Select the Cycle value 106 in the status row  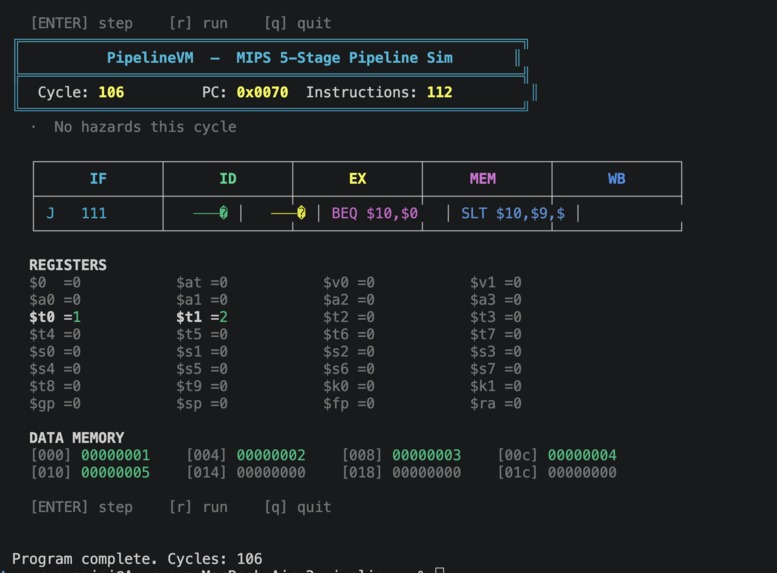pos(111,92)
